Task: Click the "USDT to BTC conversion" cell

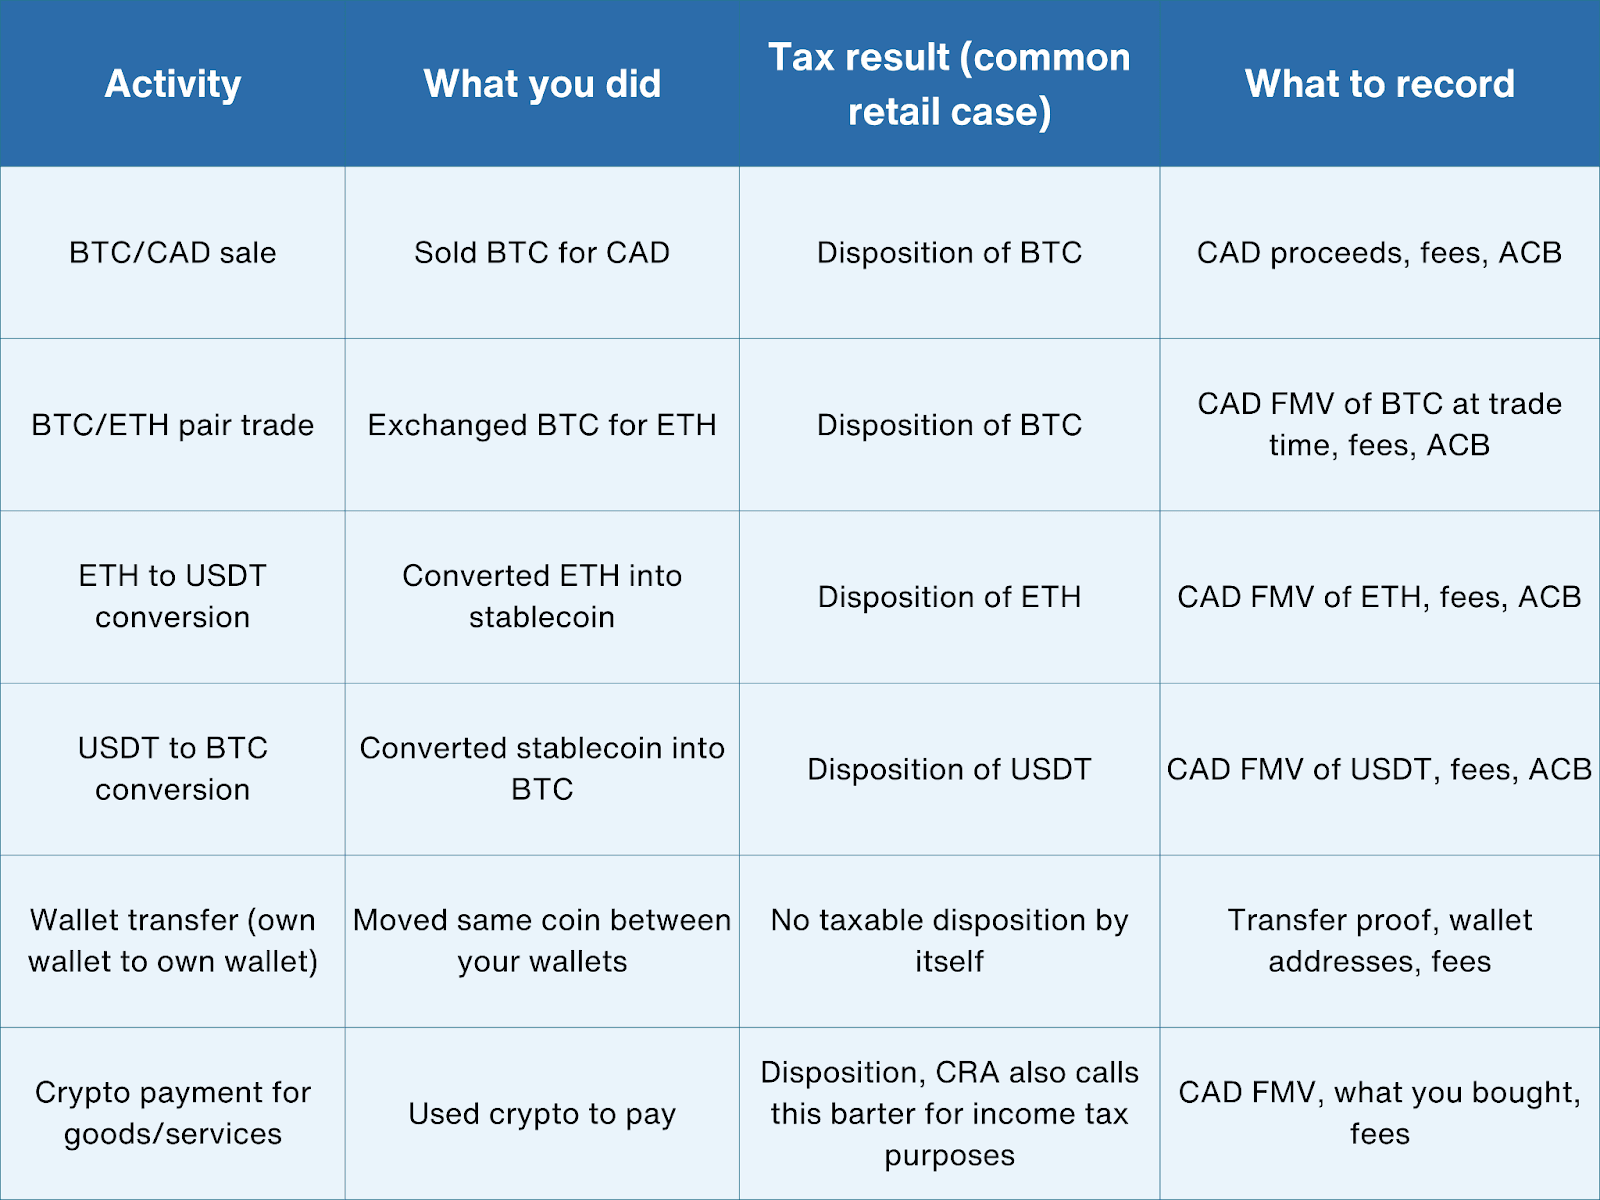Action: click(x=173, y=769)
